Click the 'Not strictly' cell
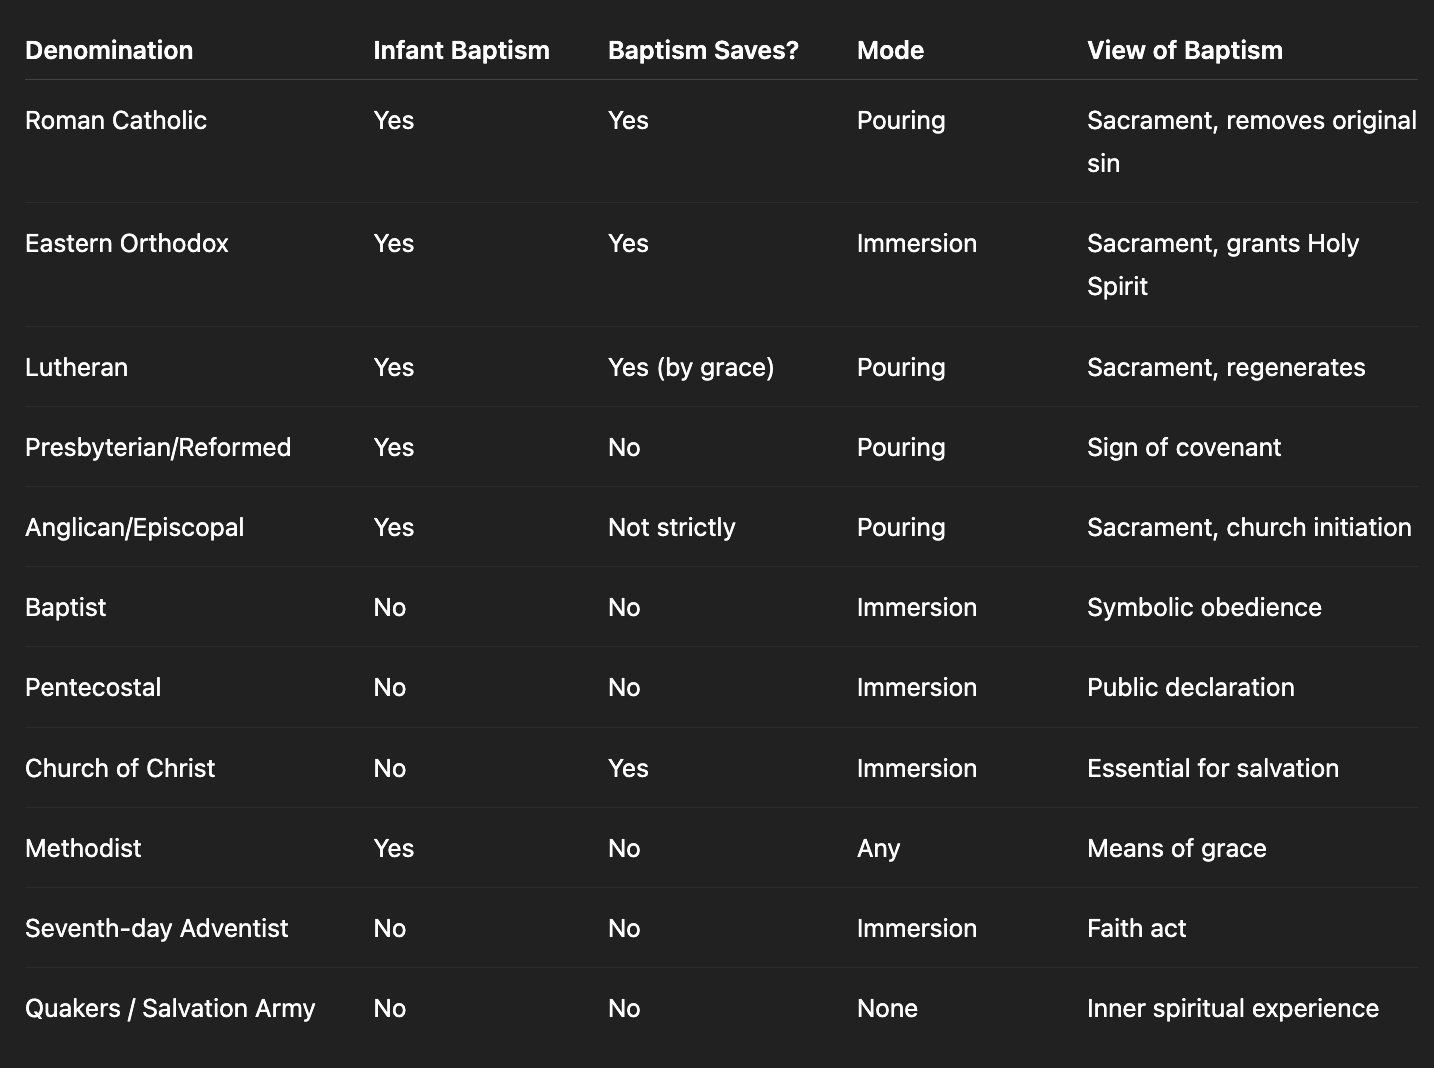Image resolution: width=1434 pixels, height=1068 pixels. pyautogui.click(x=671, y=527)
